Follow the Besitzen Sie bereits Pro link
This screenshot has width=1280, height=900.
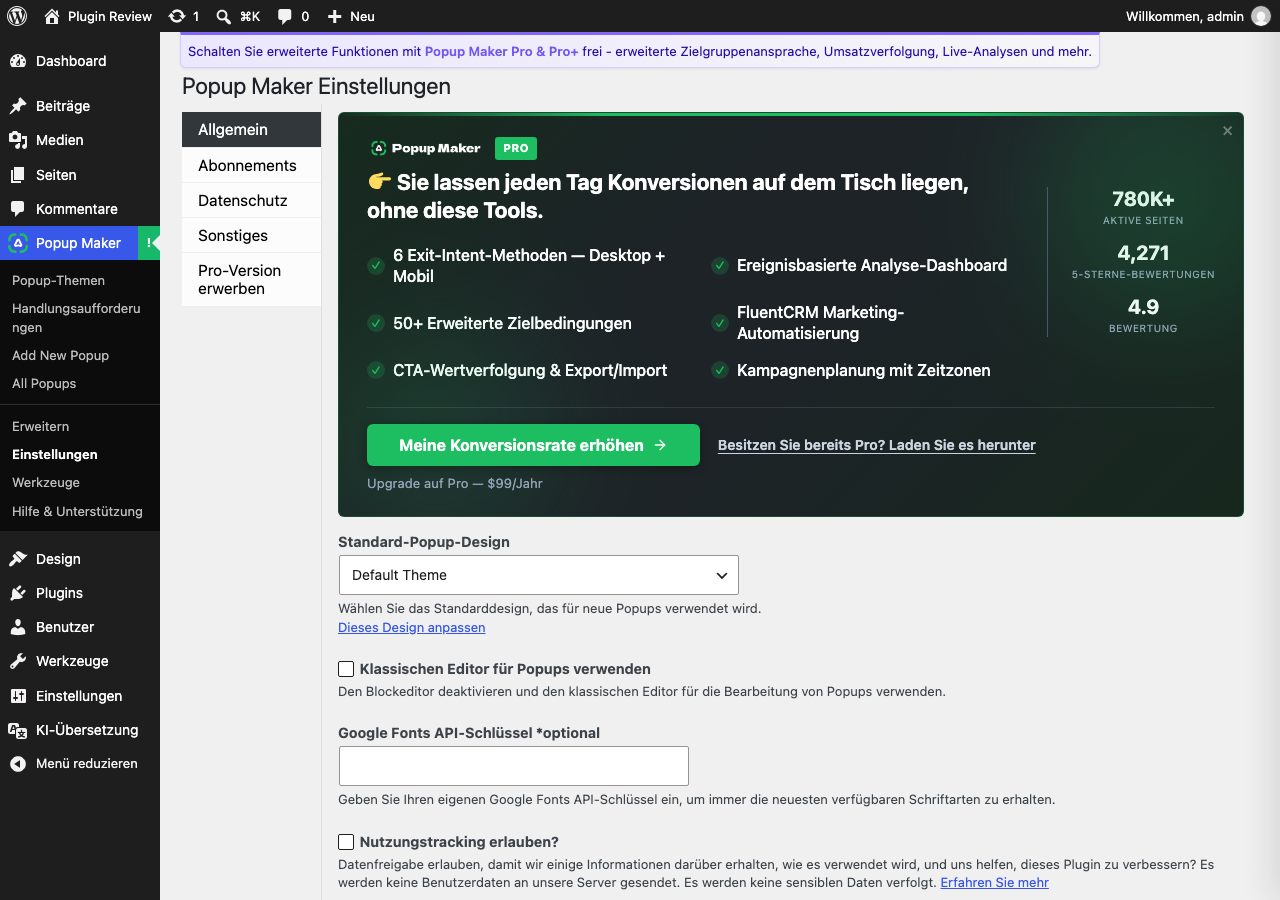click(x=877, y=445)
